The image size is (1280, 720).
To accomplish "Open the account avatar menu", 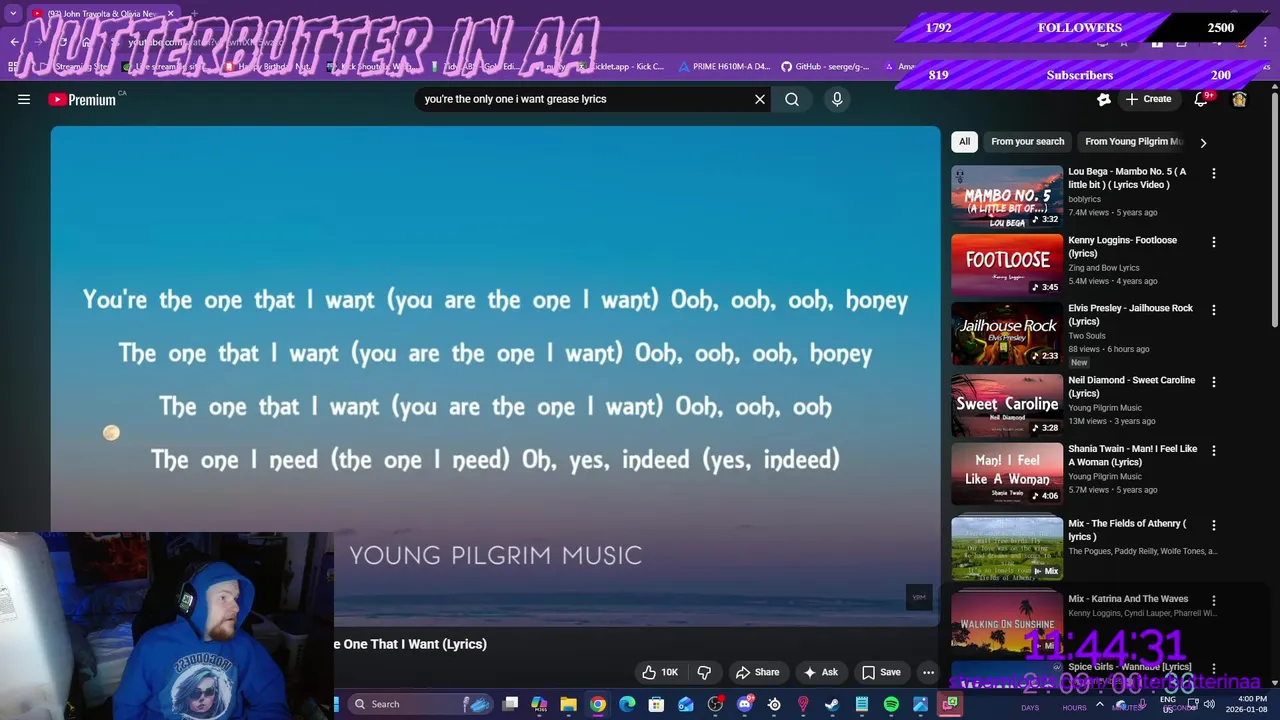I will coord(1239,99).
